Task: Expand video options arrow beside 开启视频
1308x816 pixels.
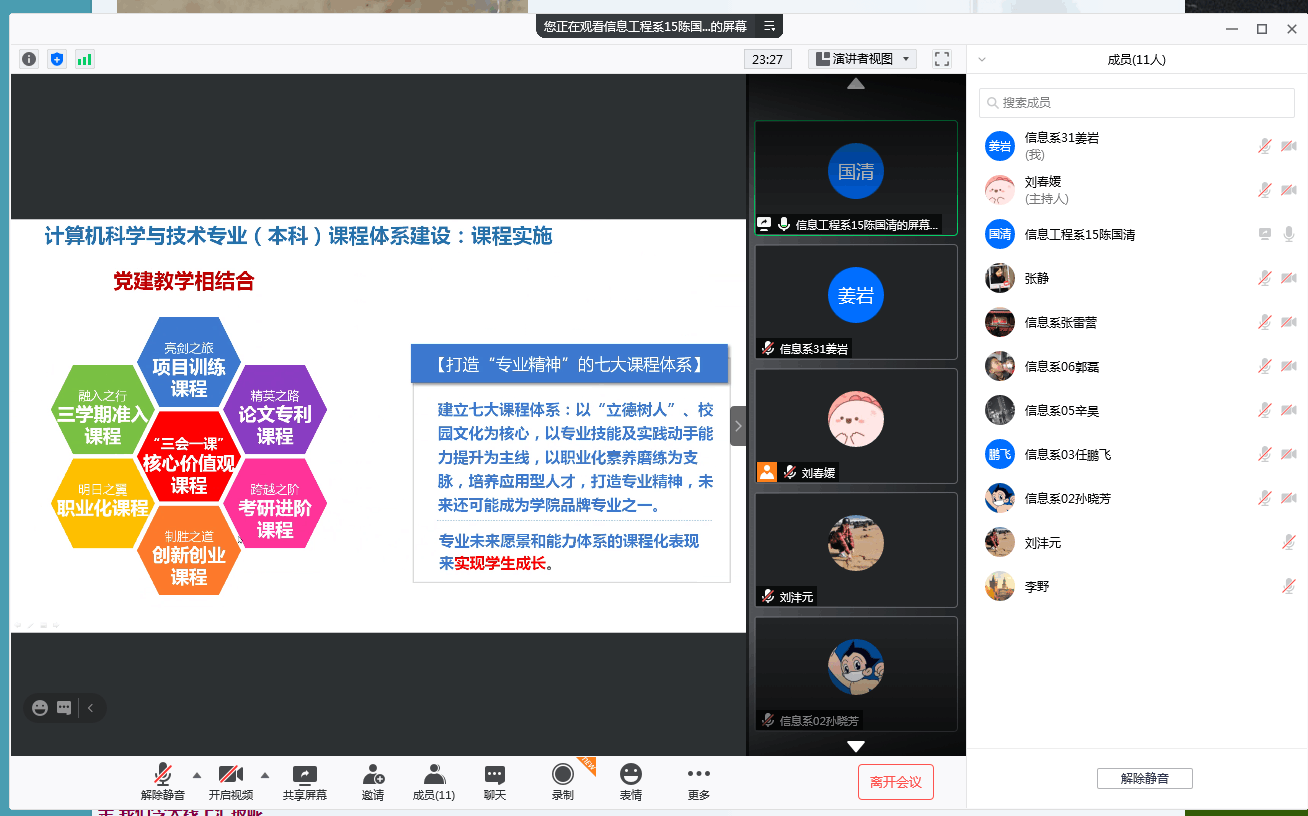Action: [x=265, y=775]
